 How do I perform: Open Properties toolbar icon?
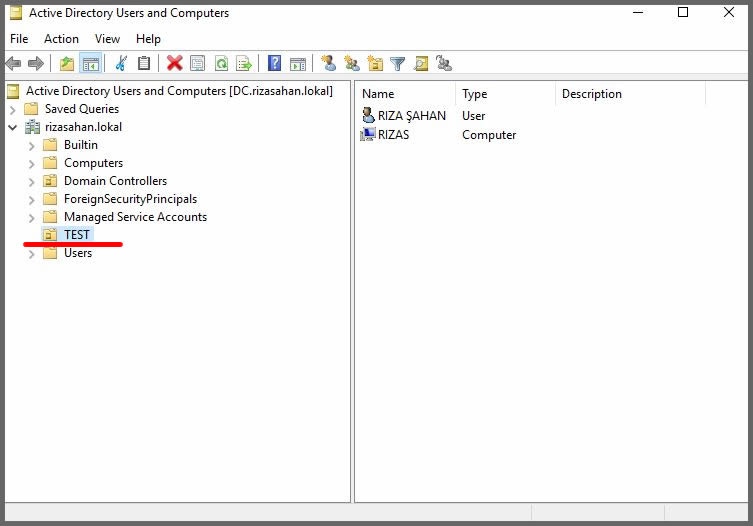(197, 63)
